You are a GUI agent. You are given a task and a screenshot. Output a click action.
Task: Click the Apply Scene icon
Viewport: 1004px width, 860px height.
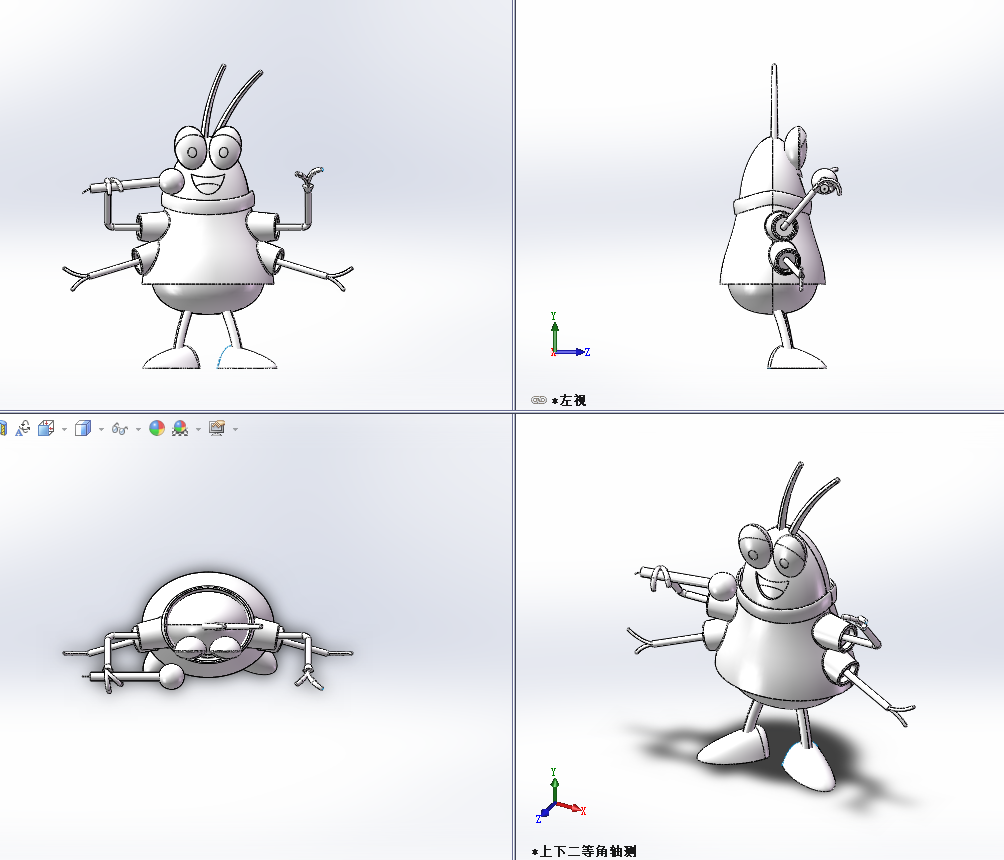pyautogui.click(x=181, y=428)
